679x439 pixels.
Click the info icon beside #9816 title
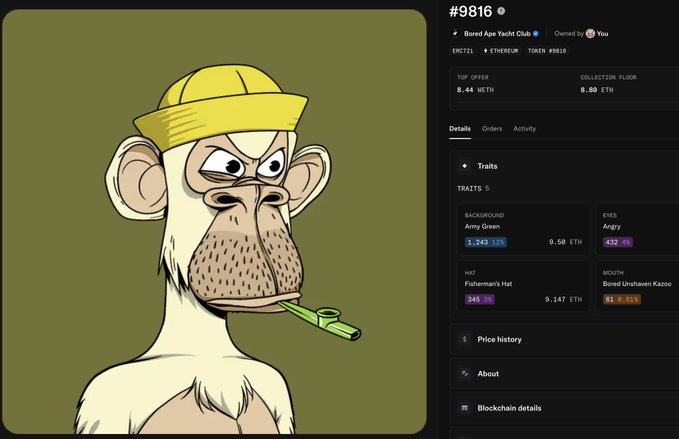(501, 11)
